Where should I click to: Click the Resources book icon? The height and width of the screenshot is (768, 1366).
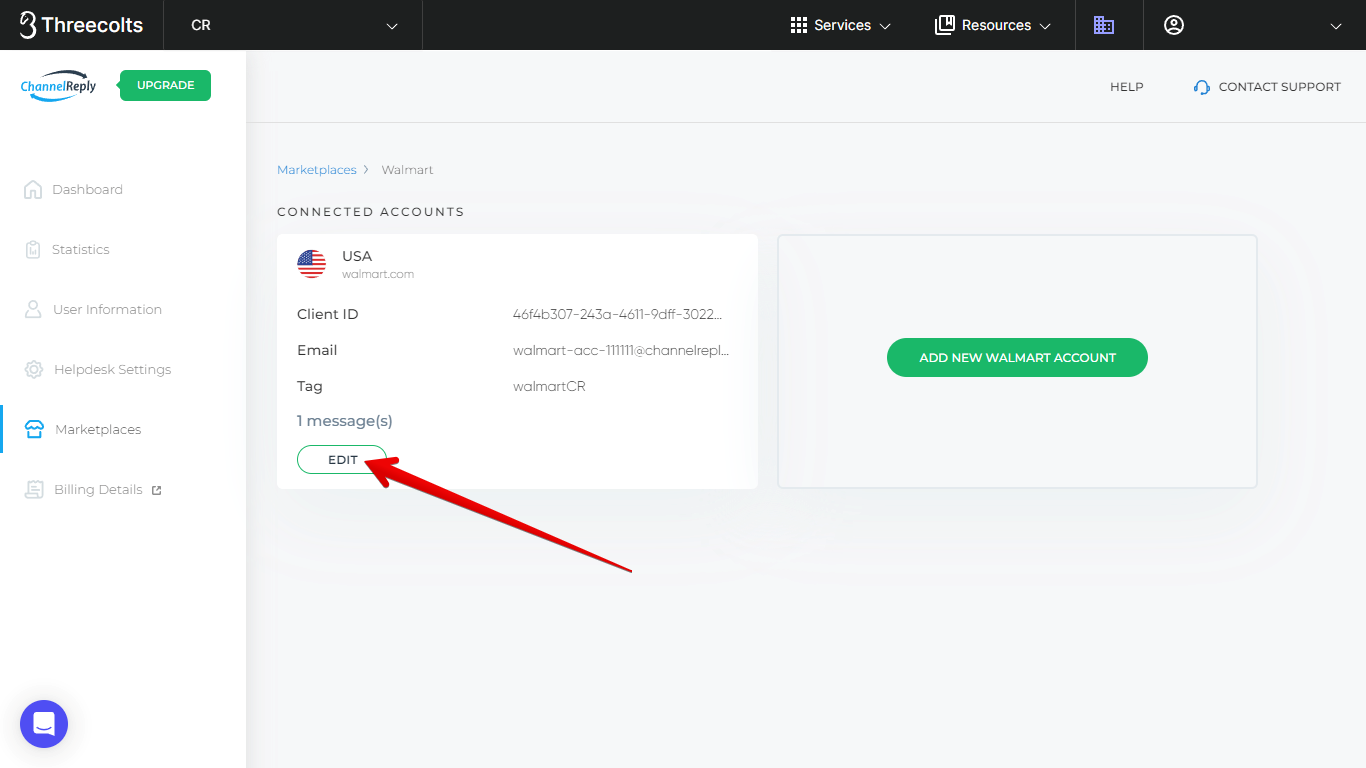click(x=944, y=25)
